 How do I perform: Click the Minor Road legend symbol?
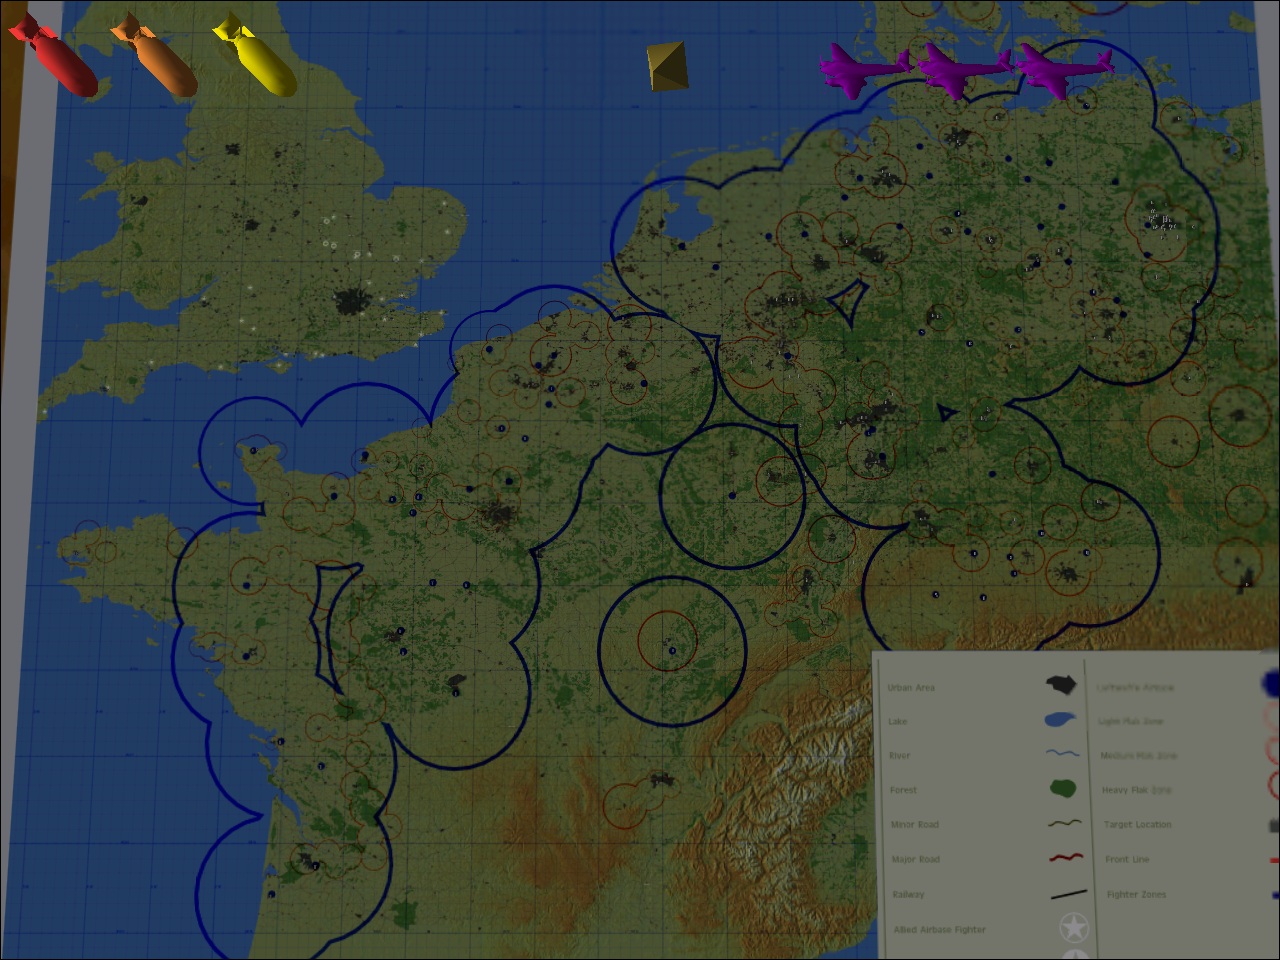click(1064, 823)
